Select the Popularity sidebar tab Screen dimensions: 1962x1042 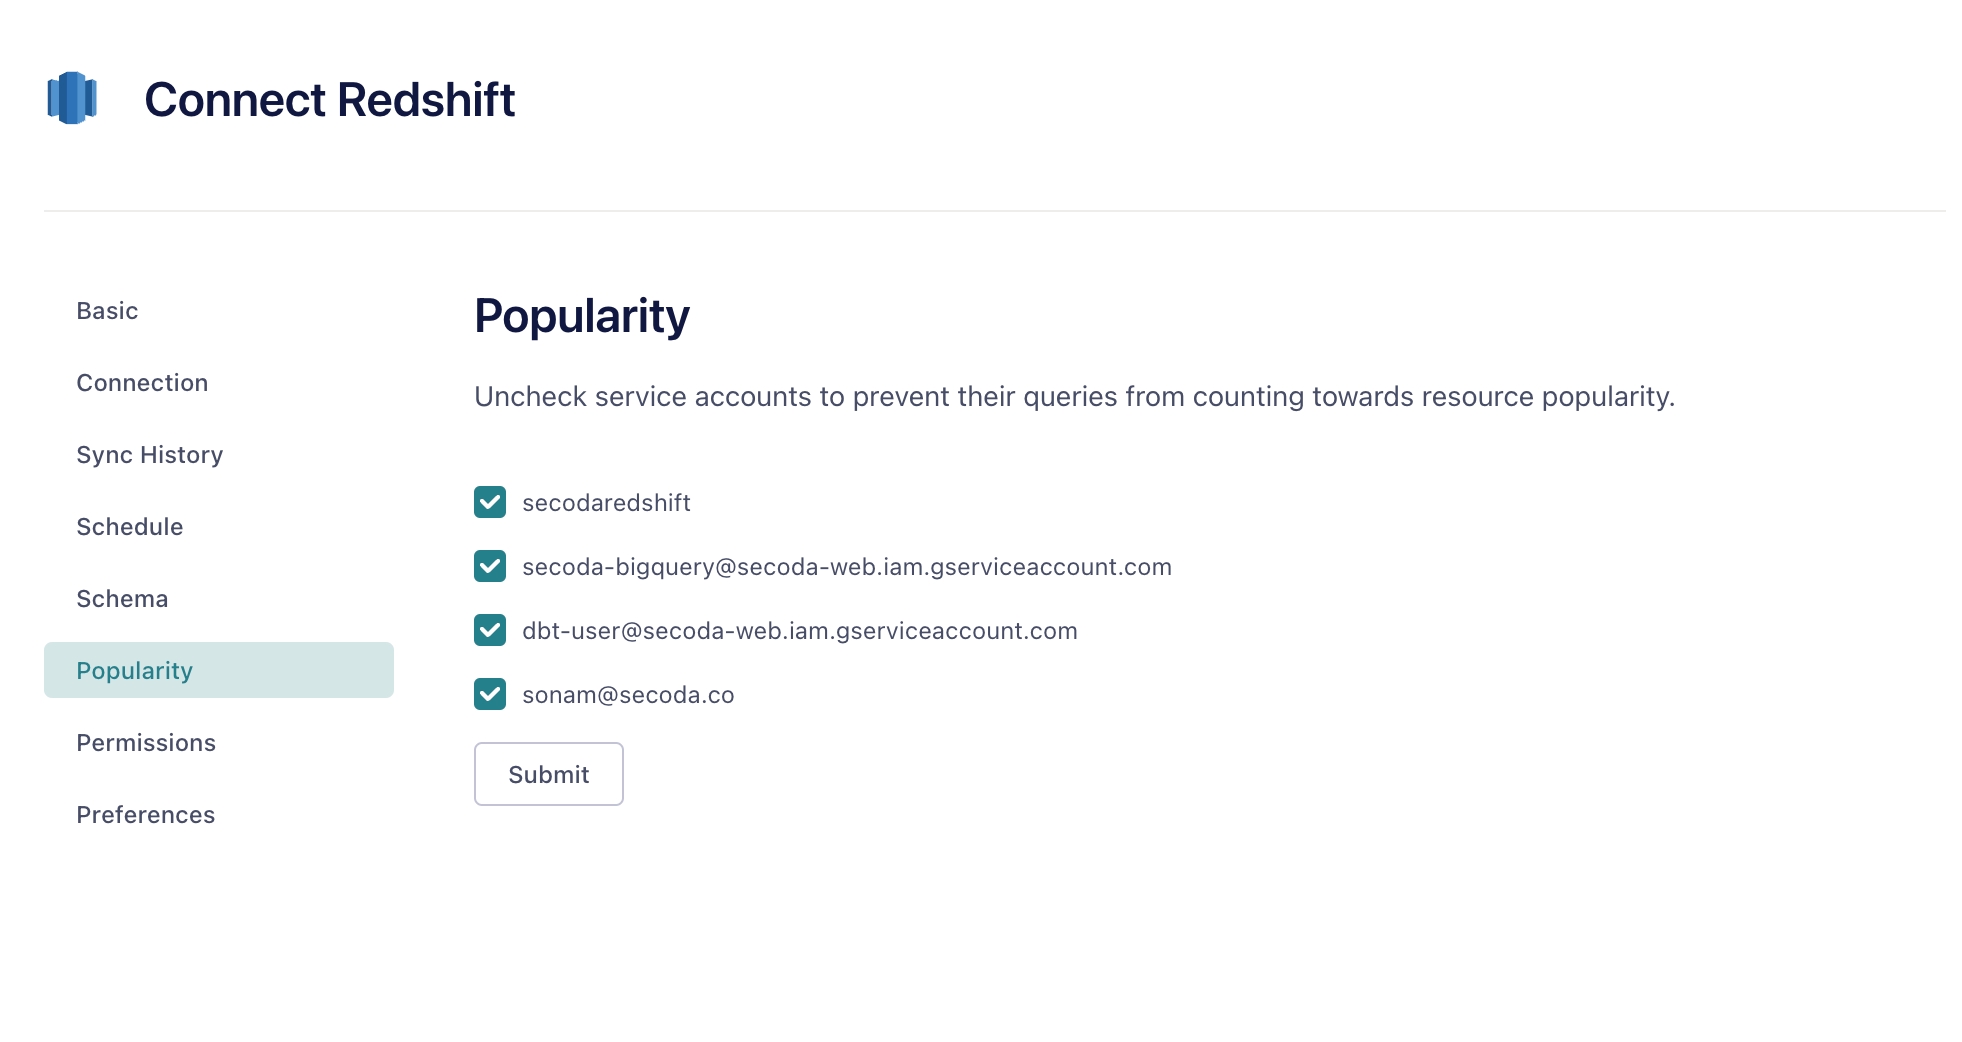coord(134,671)
